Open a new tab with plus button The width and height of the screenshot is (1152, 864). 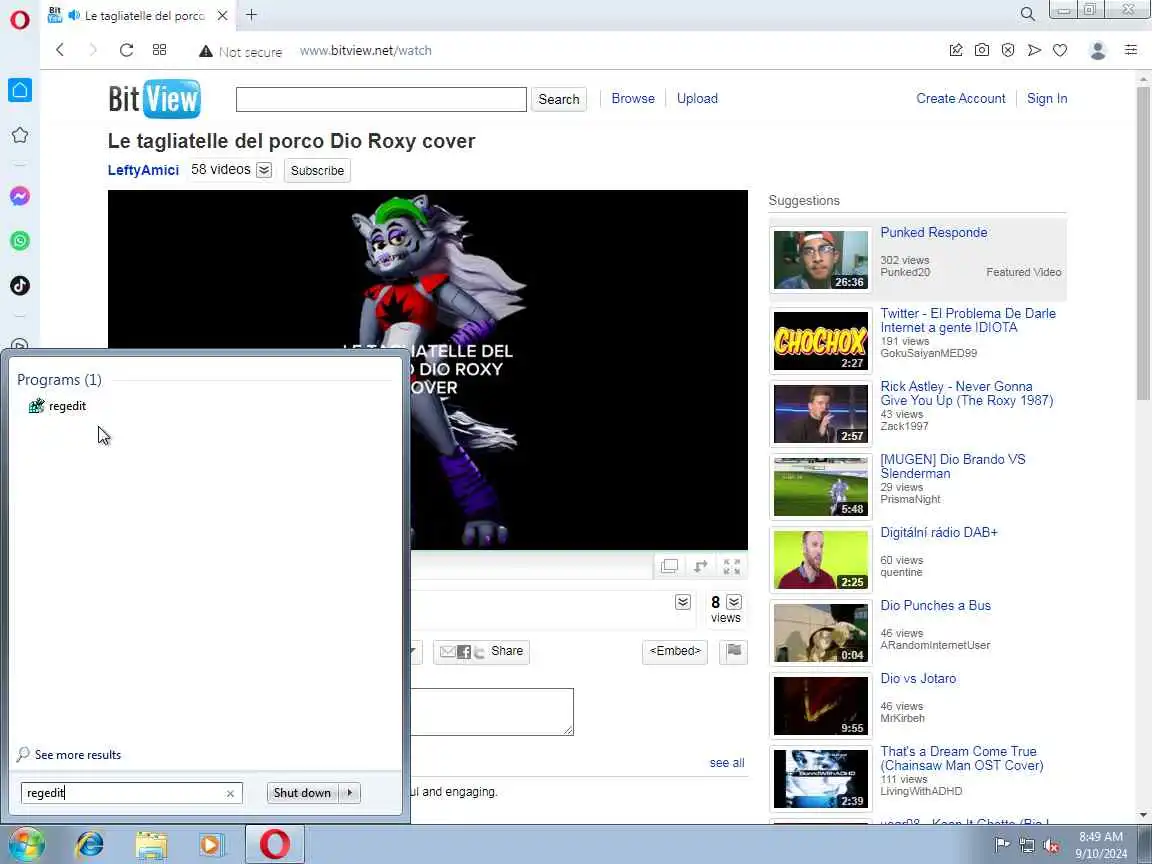pos(251,15)
